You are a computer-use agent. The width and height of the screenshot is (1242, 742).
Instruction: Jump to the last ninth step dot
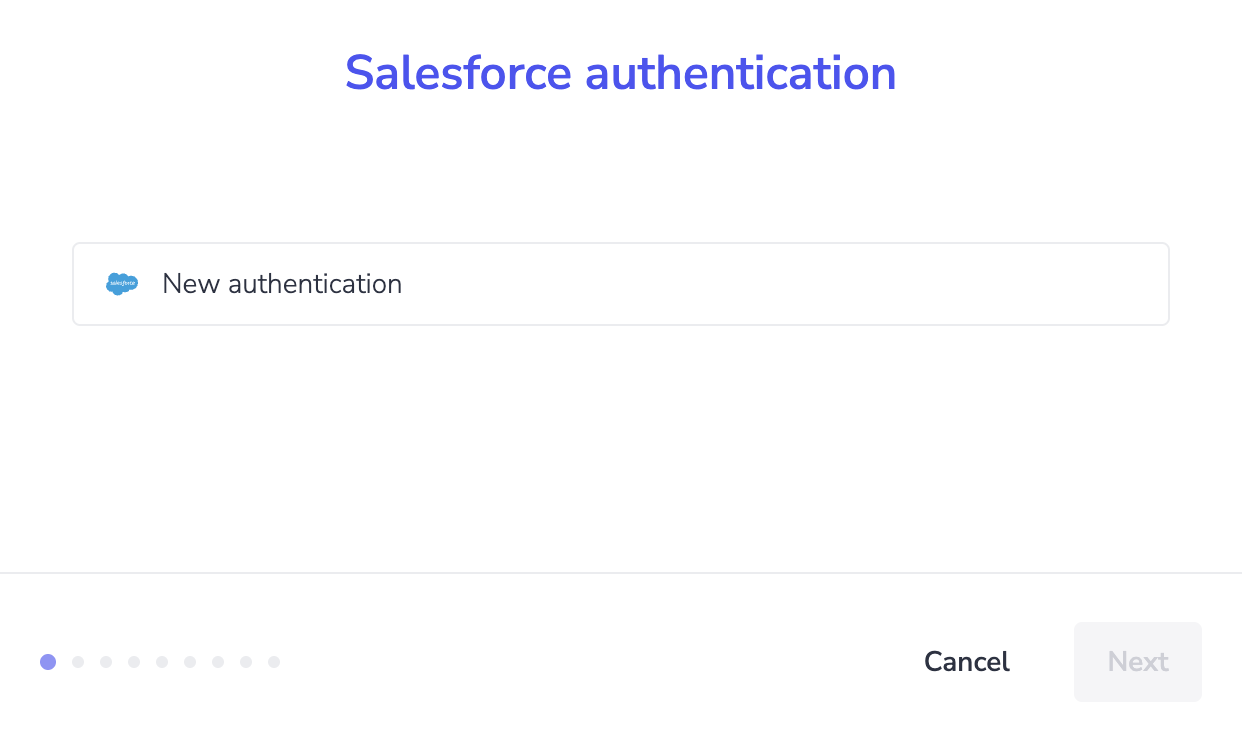274,662
